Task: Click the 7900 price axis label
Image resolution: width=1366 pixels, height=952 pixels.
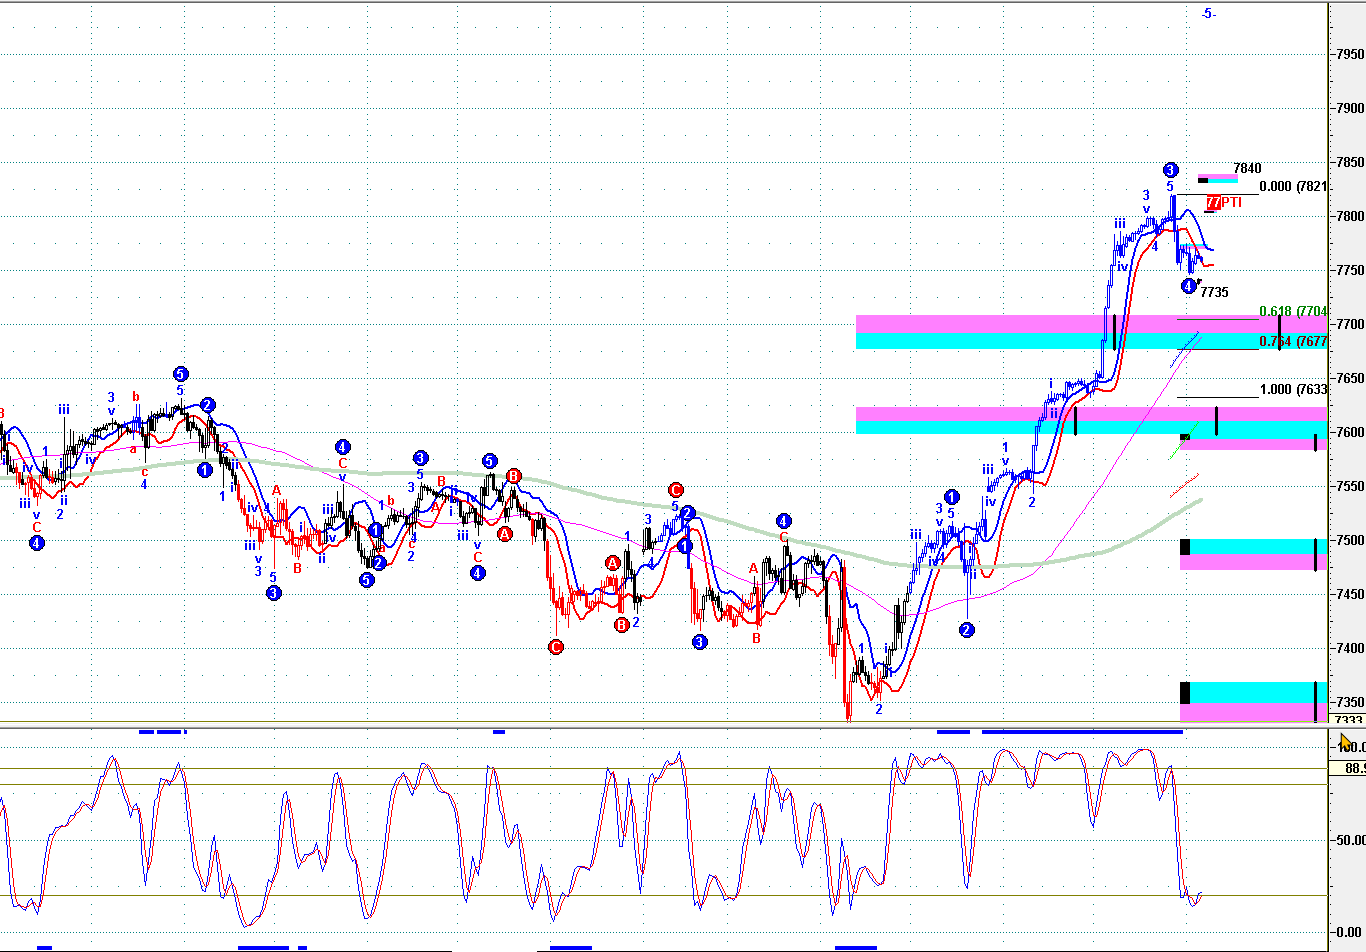Action: tap(1350, 108)
